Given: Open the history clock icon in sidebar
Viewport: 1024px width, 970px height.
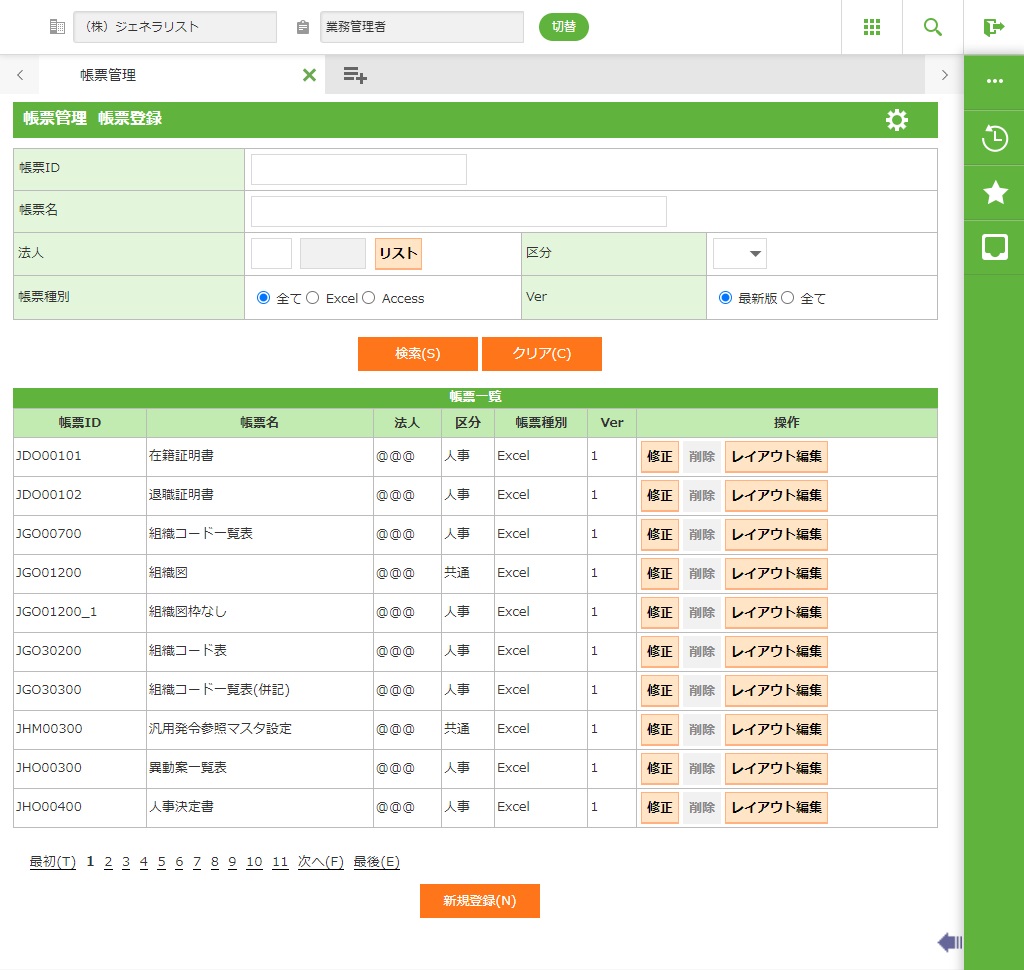Looking at the screenshot, I should [995, 138].
